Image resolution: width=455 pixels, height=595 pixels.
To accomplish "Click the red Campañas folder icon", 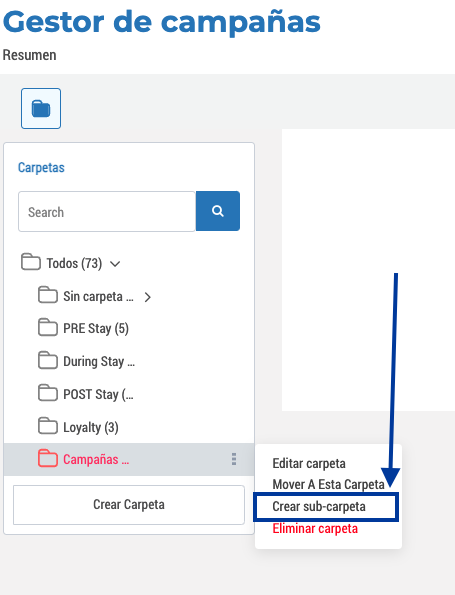I will [48, 458].
